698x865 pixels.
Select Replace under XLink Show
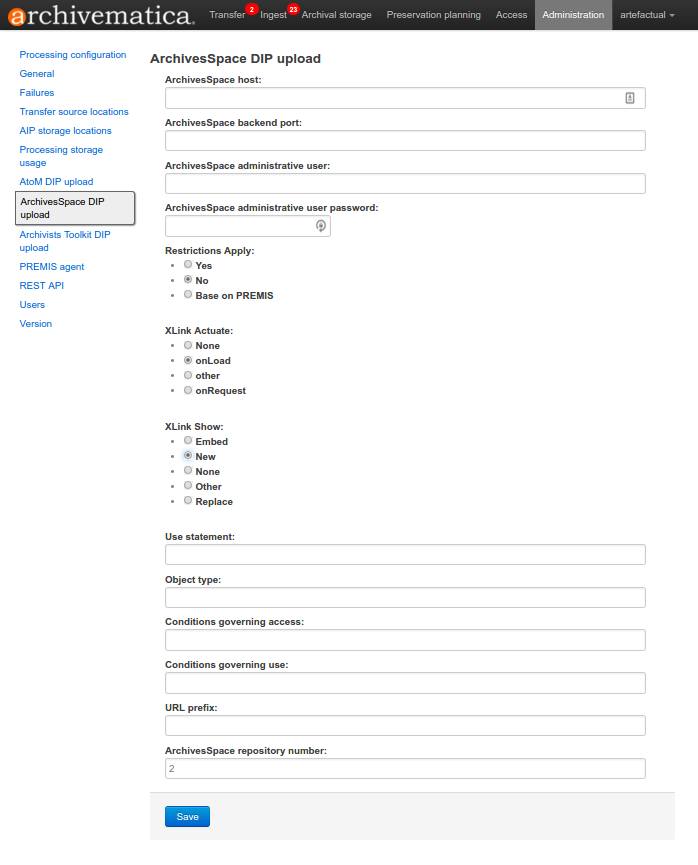tap(188, 501)
